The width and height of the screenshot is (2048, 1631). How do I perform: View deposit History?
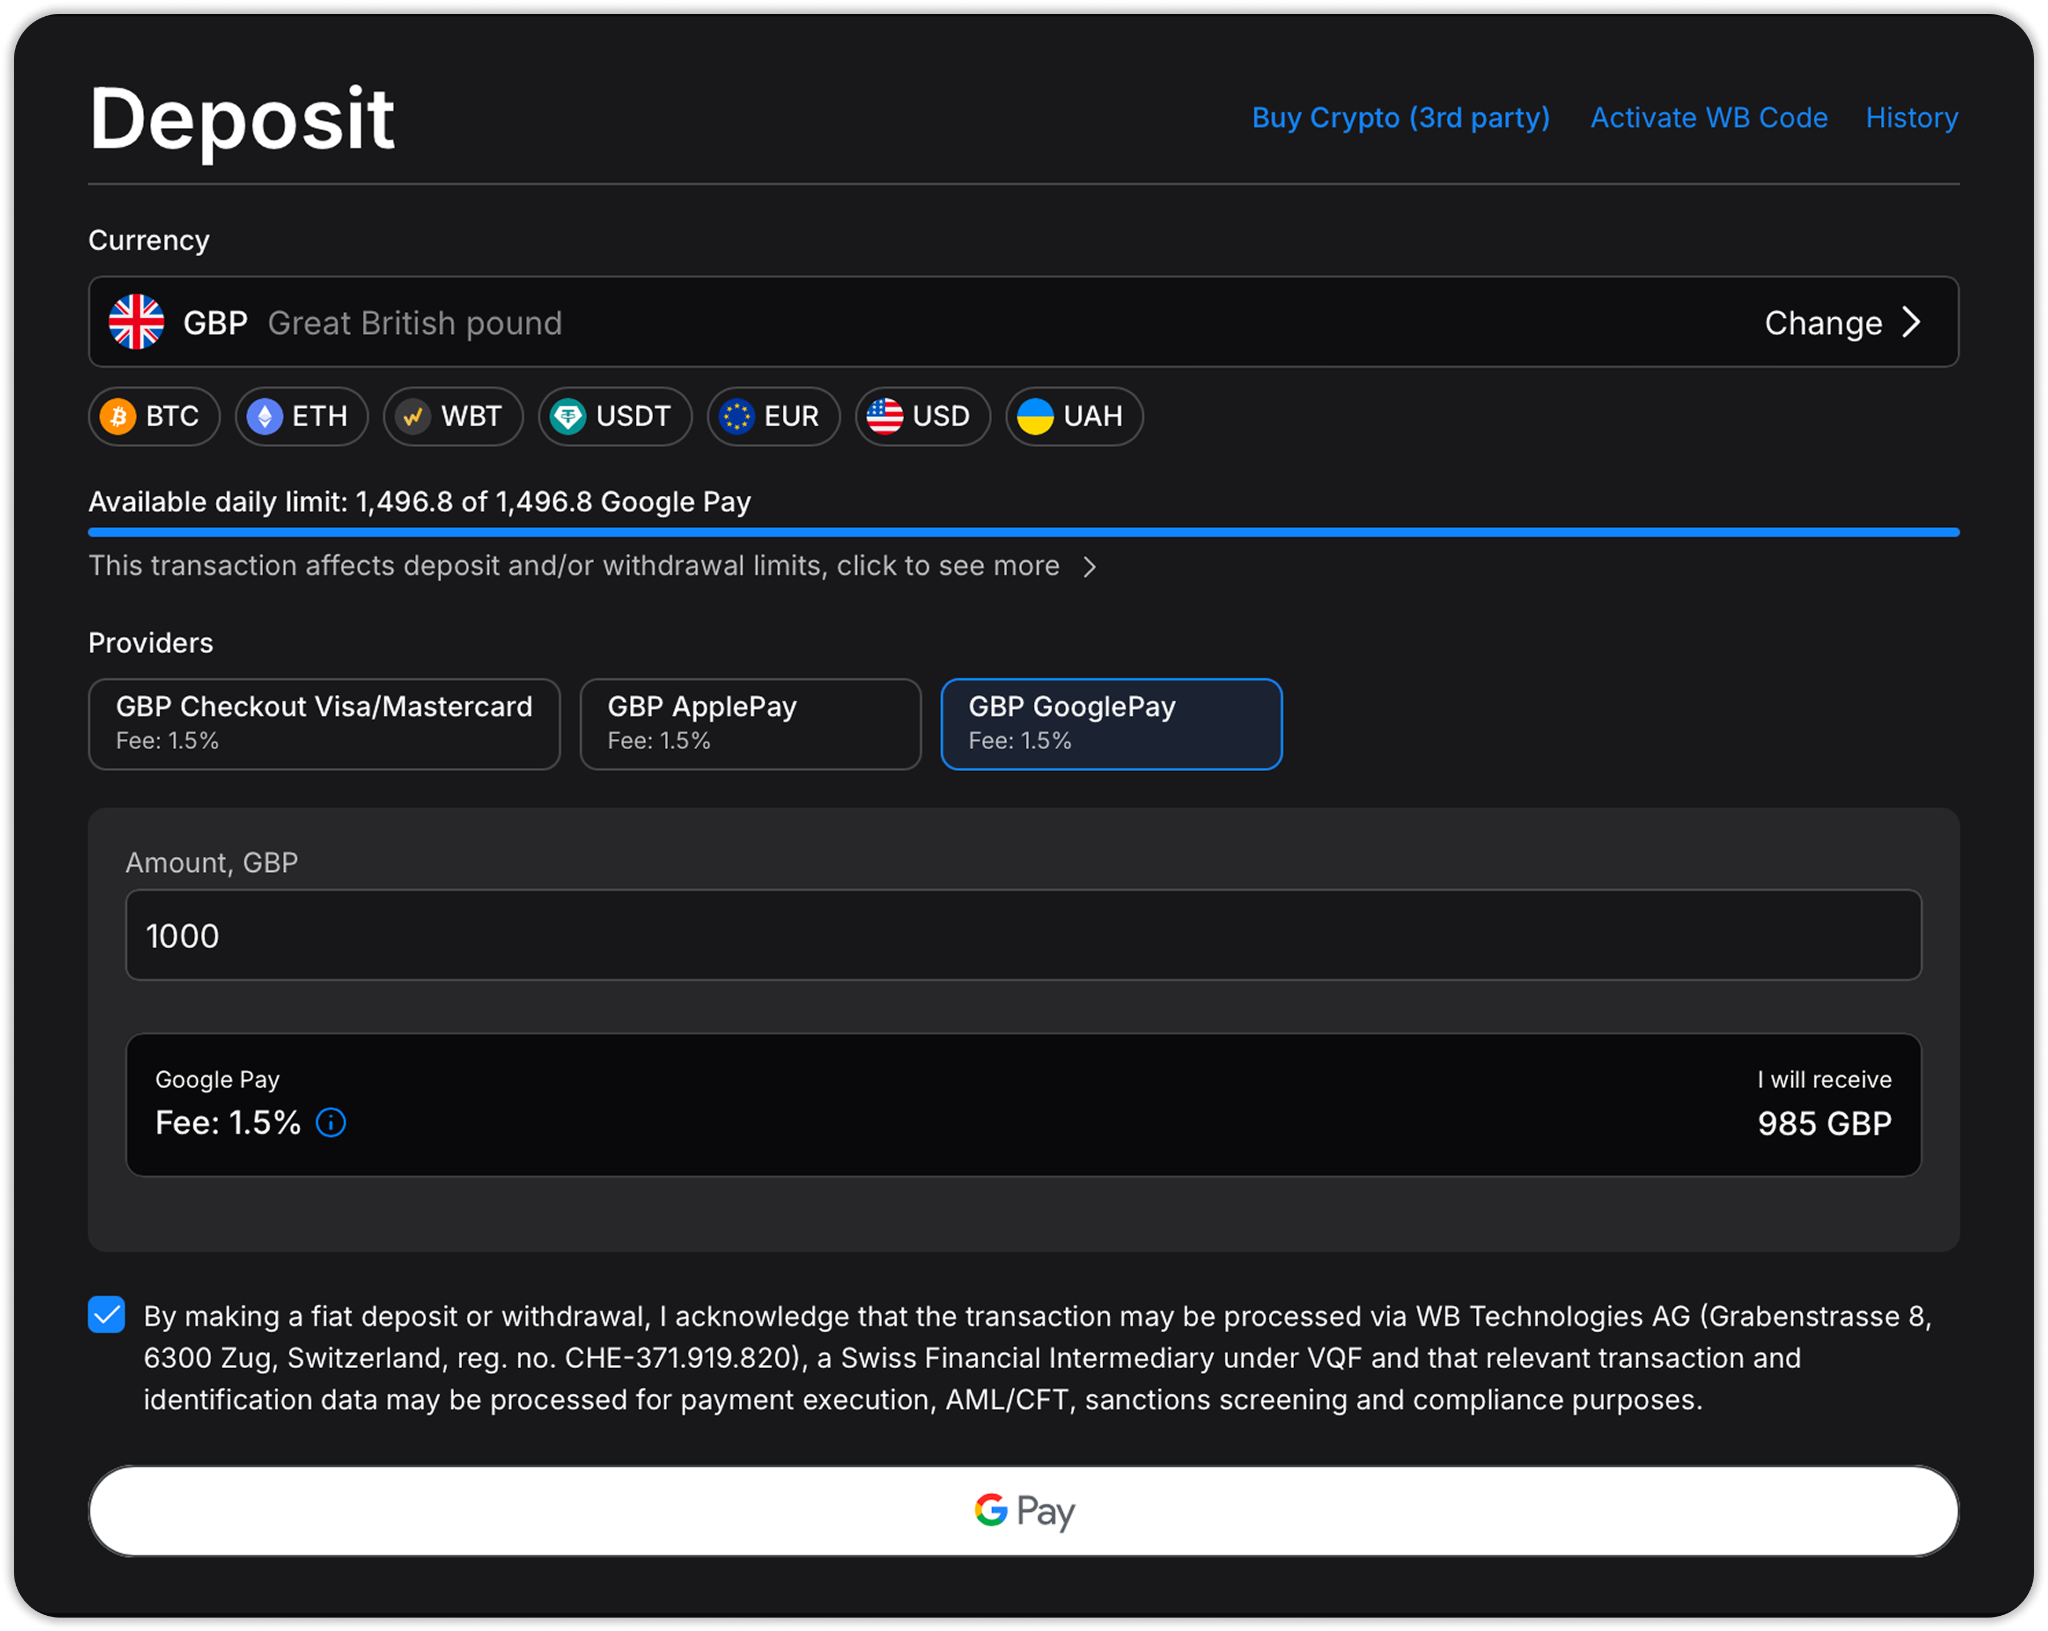tap(1911, 118)
